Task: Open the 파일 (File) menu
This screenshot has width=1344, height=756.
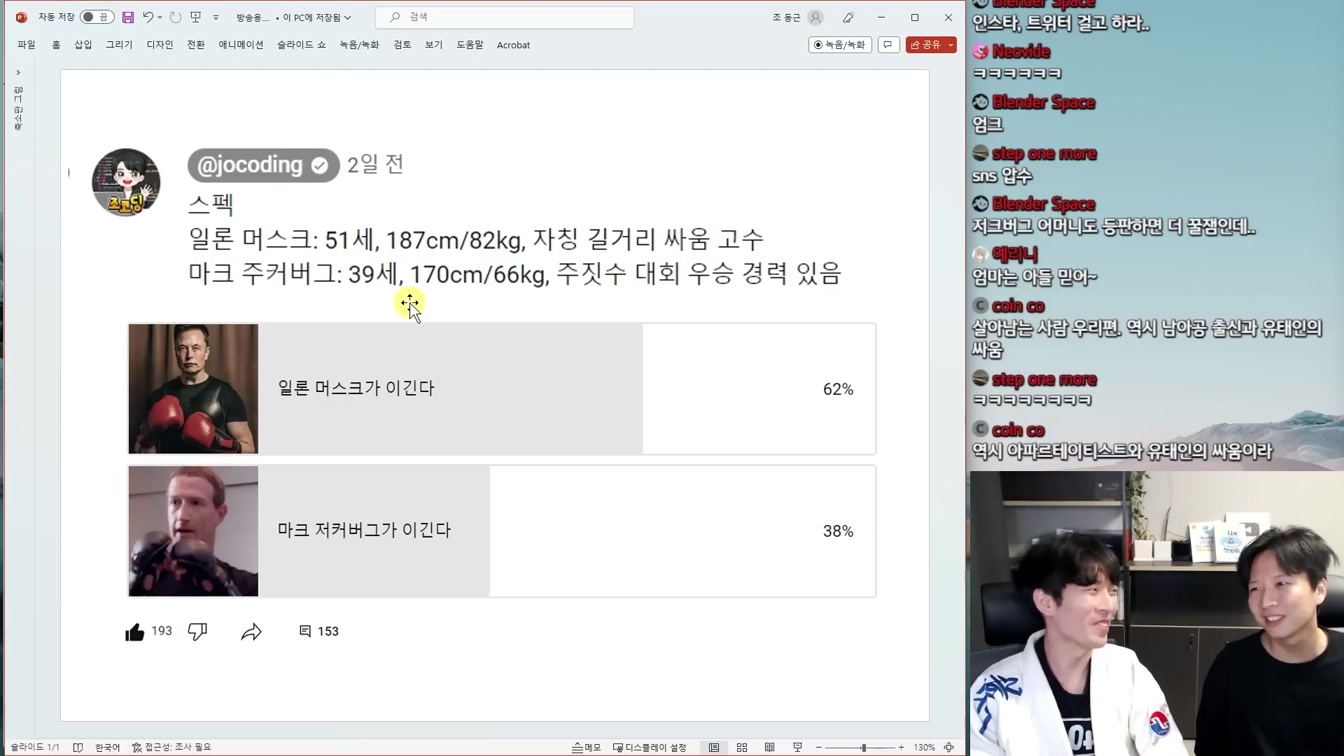Action: tap(26, 45)
